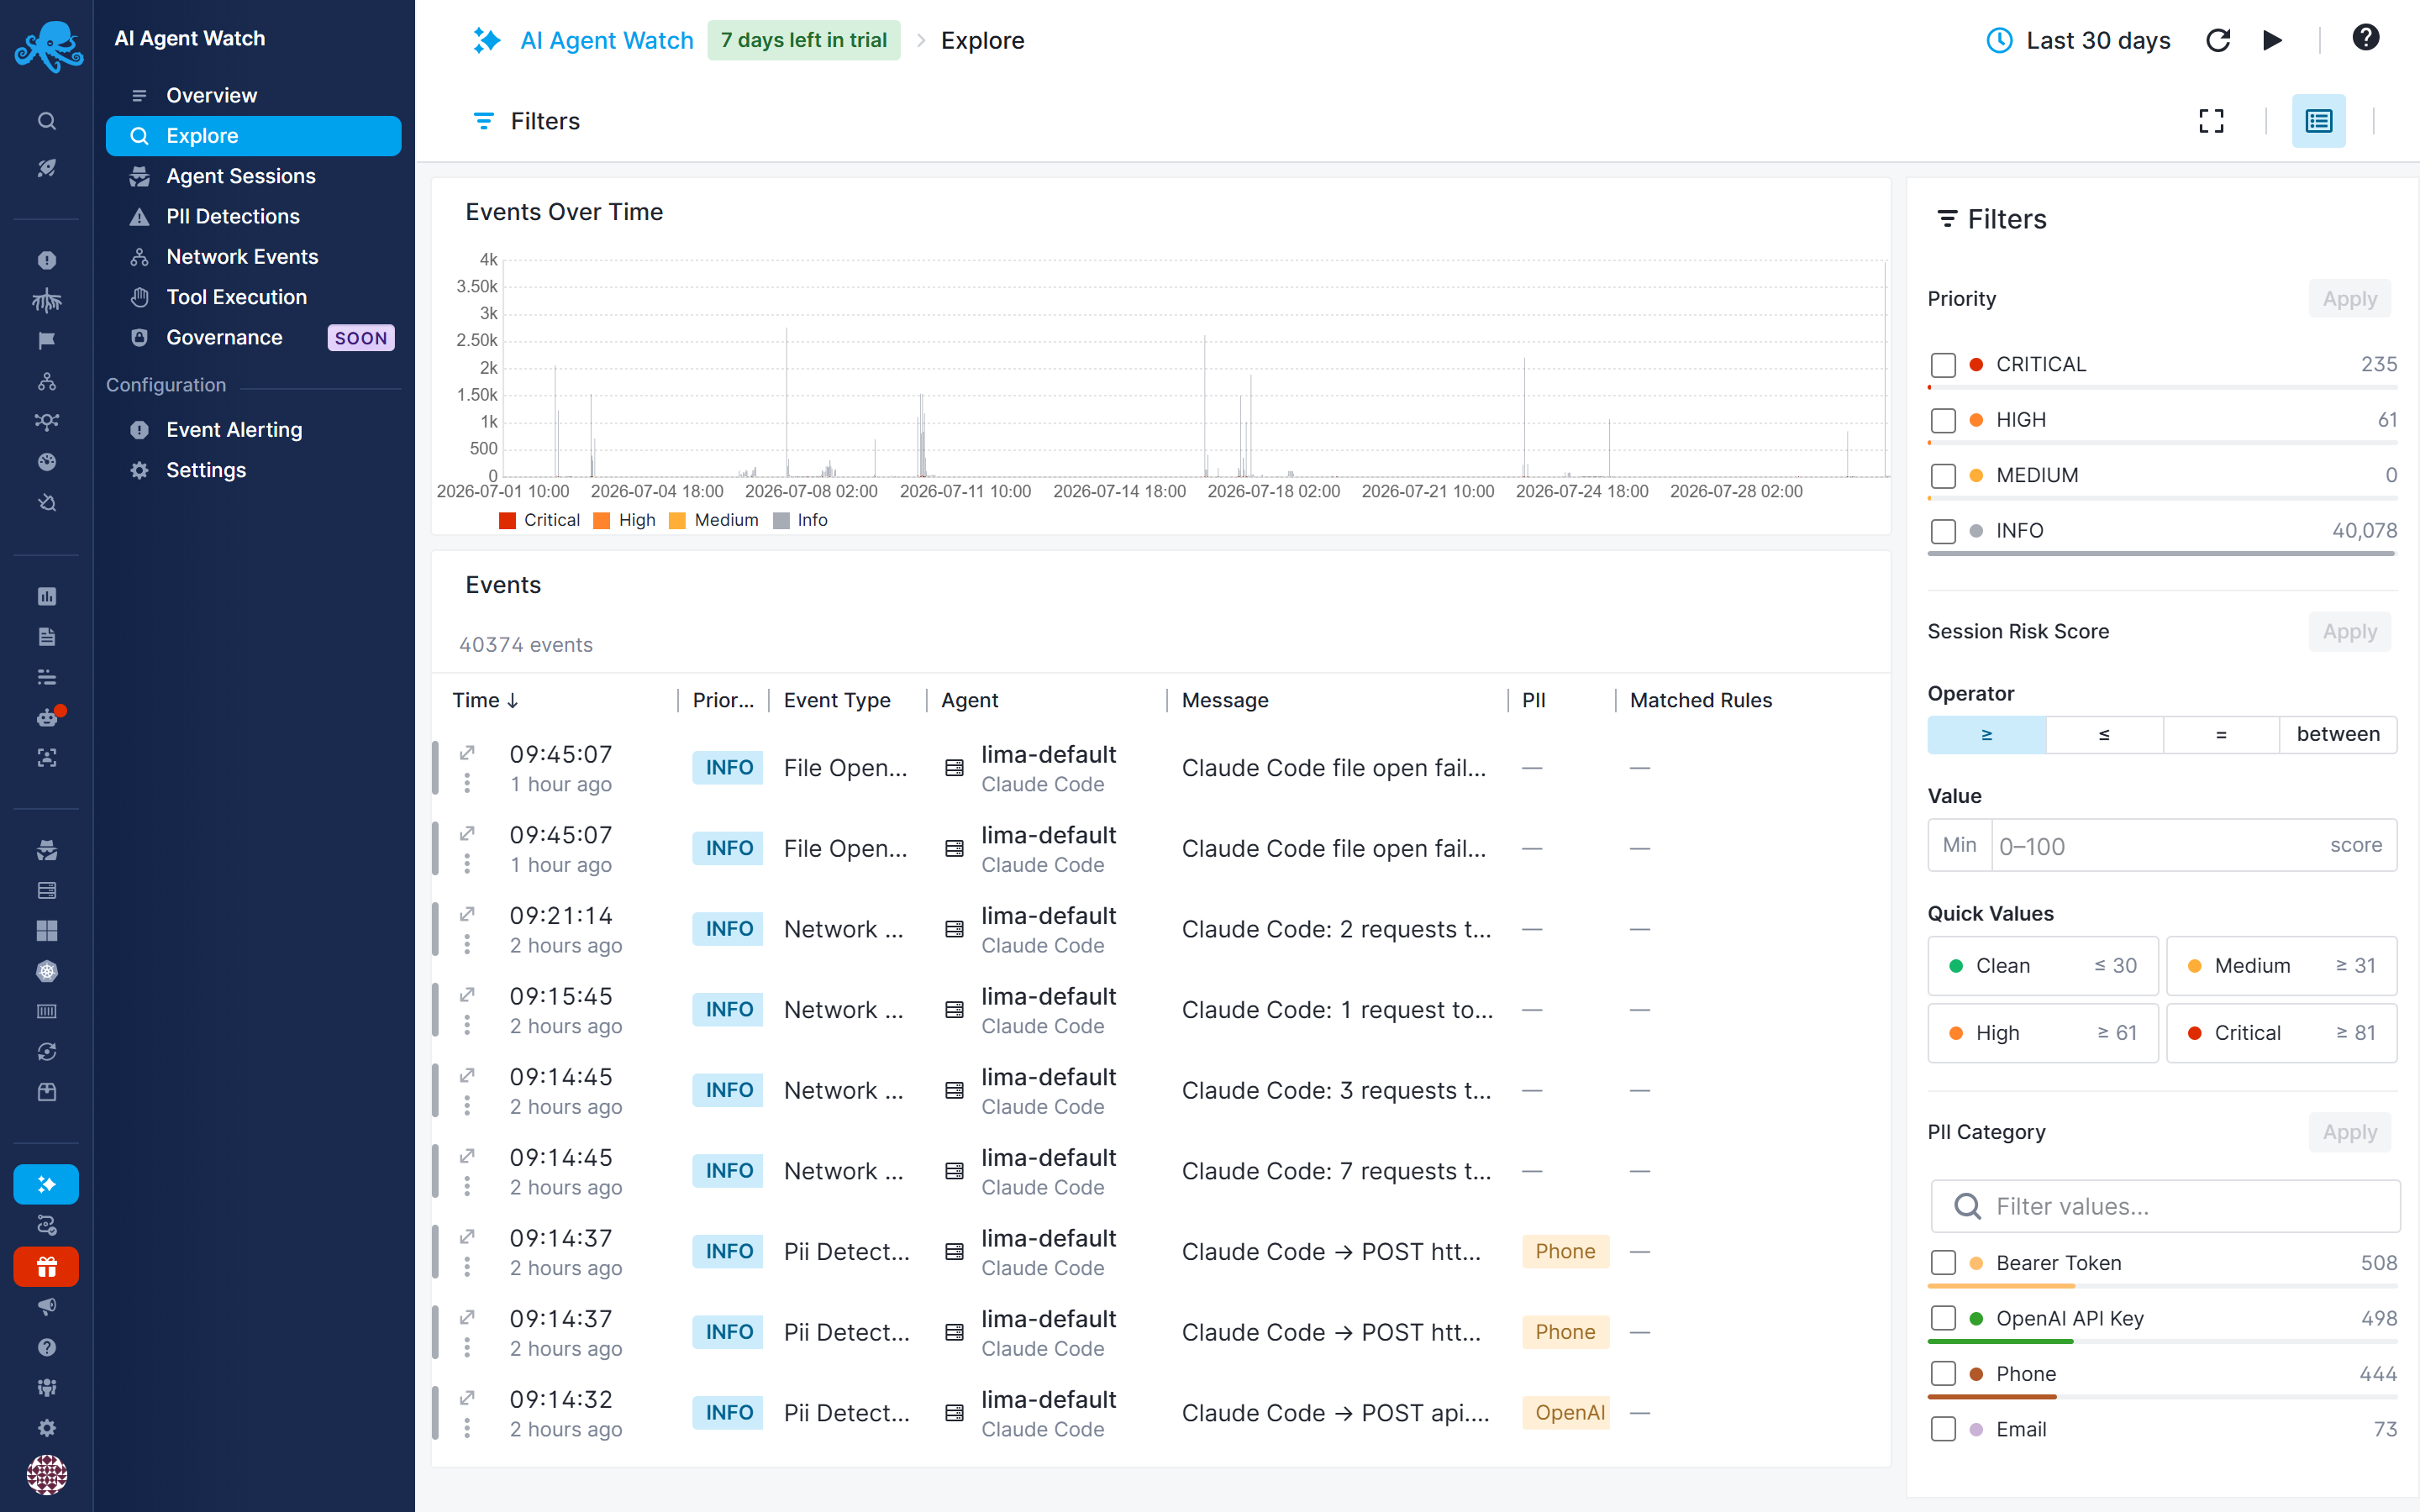Click the document icon in left rail
The image size is (2420, 1512).
pos(47,636)
